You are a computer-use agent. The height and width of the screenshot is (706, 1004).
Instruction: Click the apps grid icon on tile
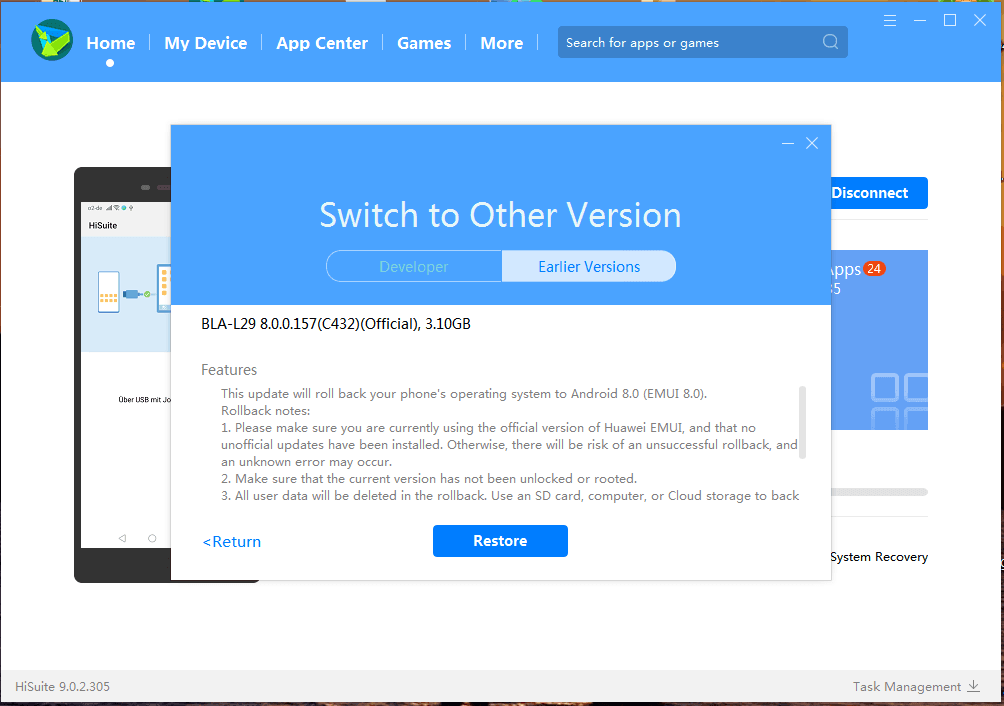click(x=900, y=401)
